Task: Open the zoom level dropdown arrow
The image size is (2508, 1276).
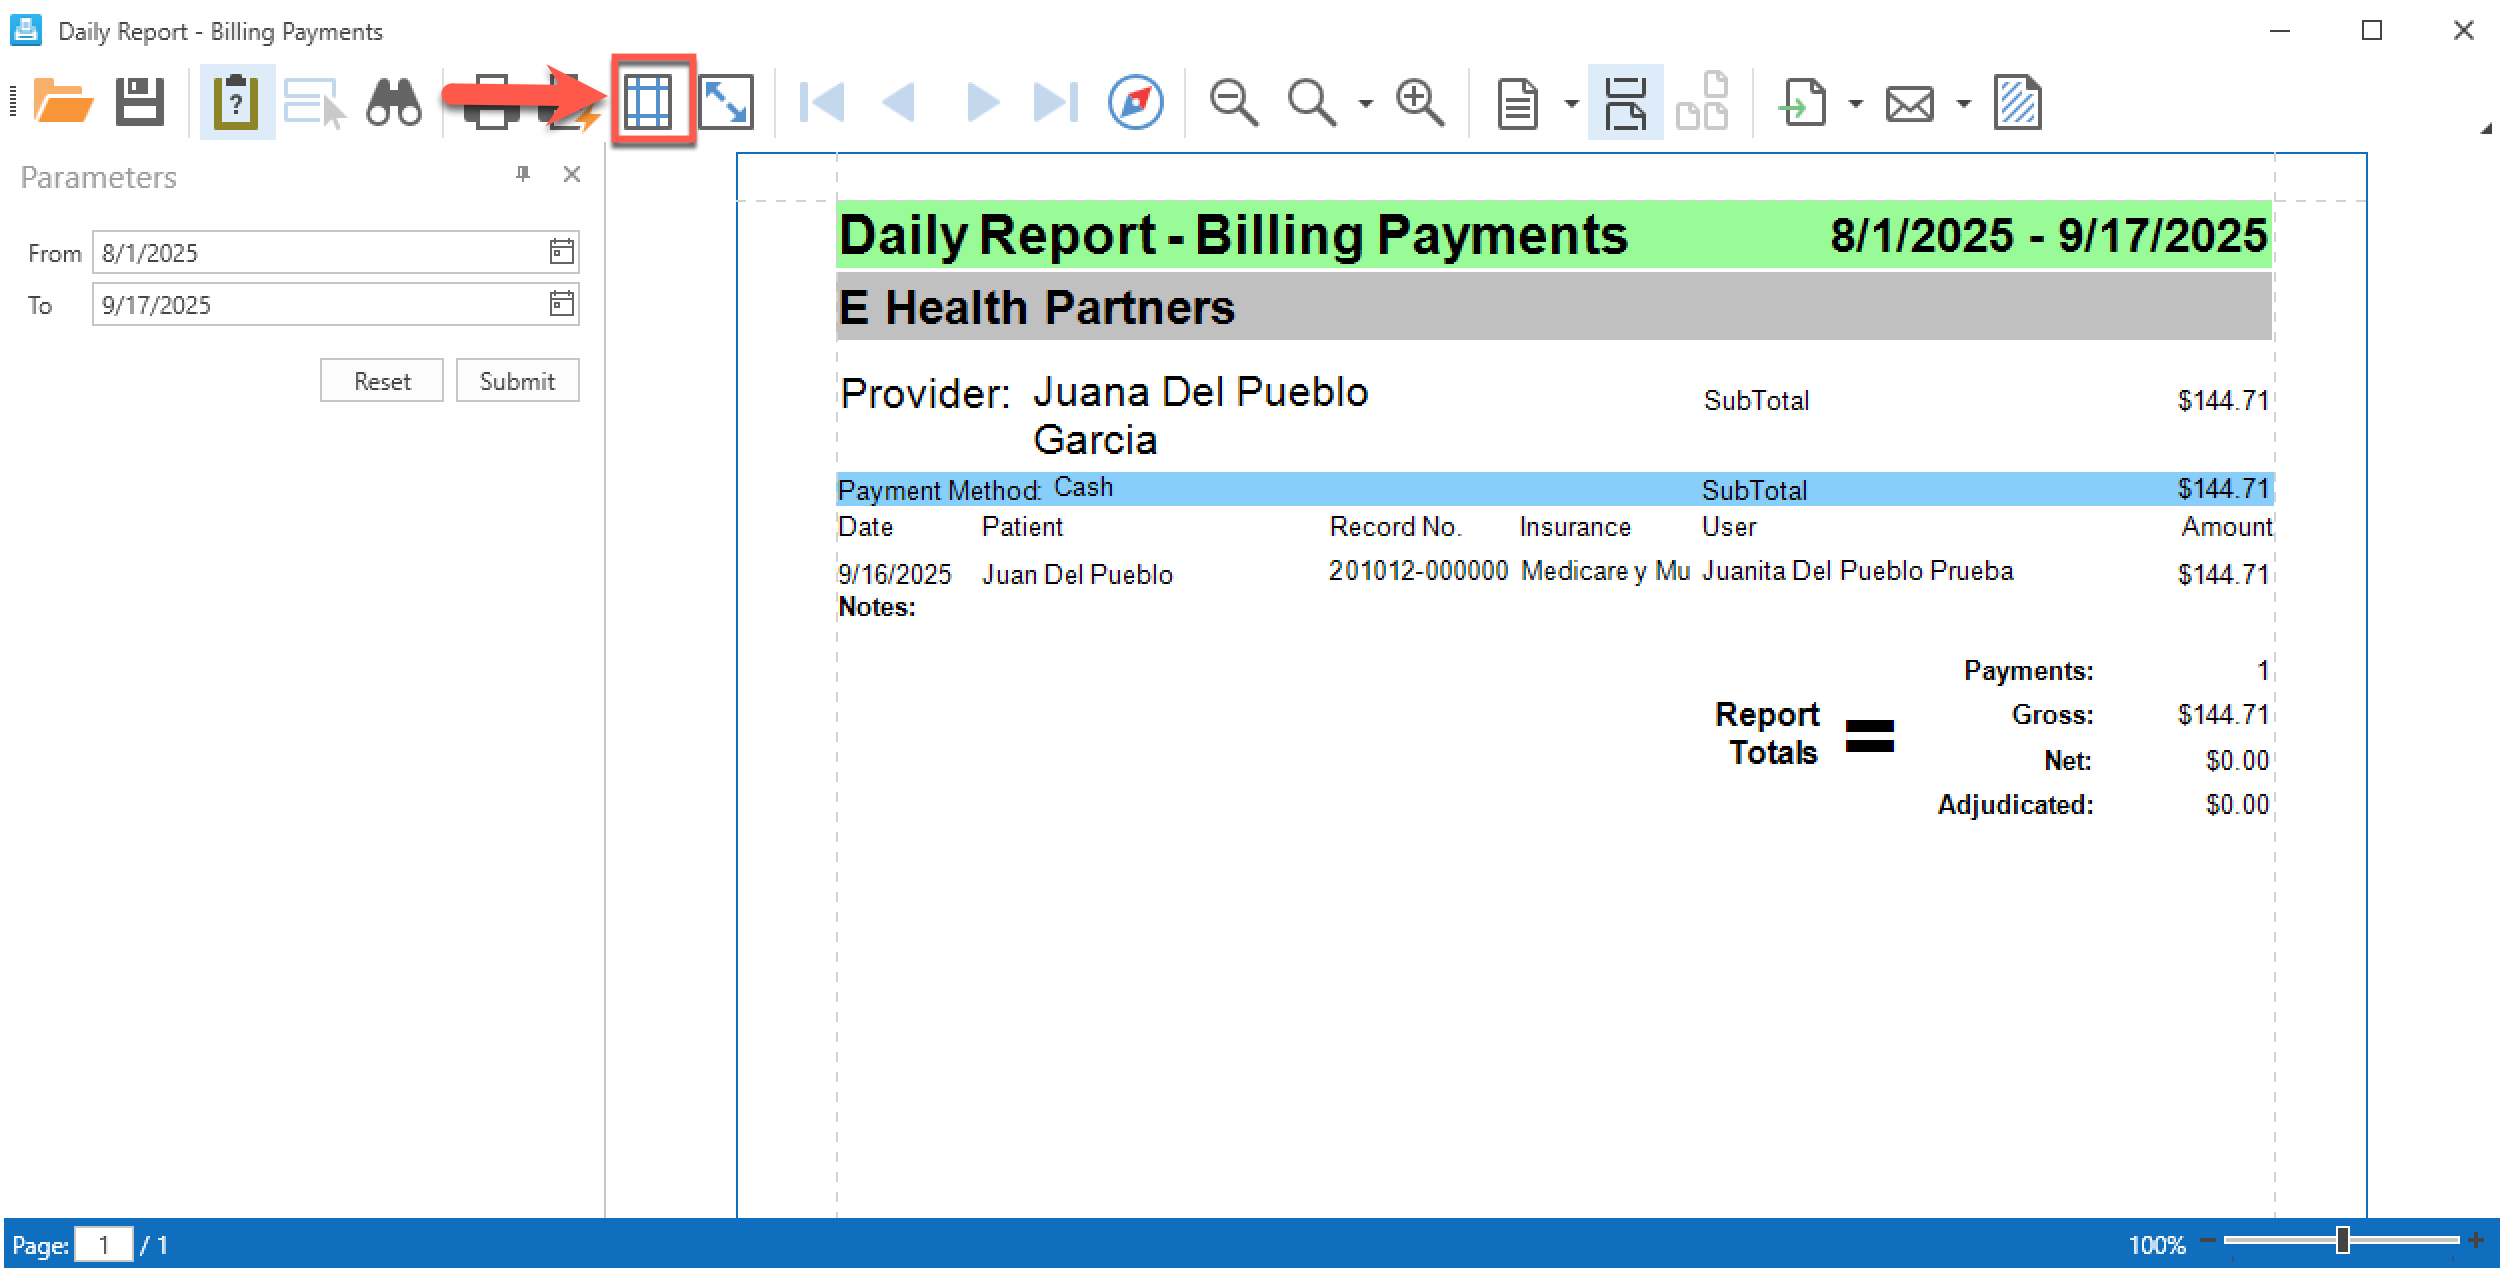Action: pos(1366,104)
